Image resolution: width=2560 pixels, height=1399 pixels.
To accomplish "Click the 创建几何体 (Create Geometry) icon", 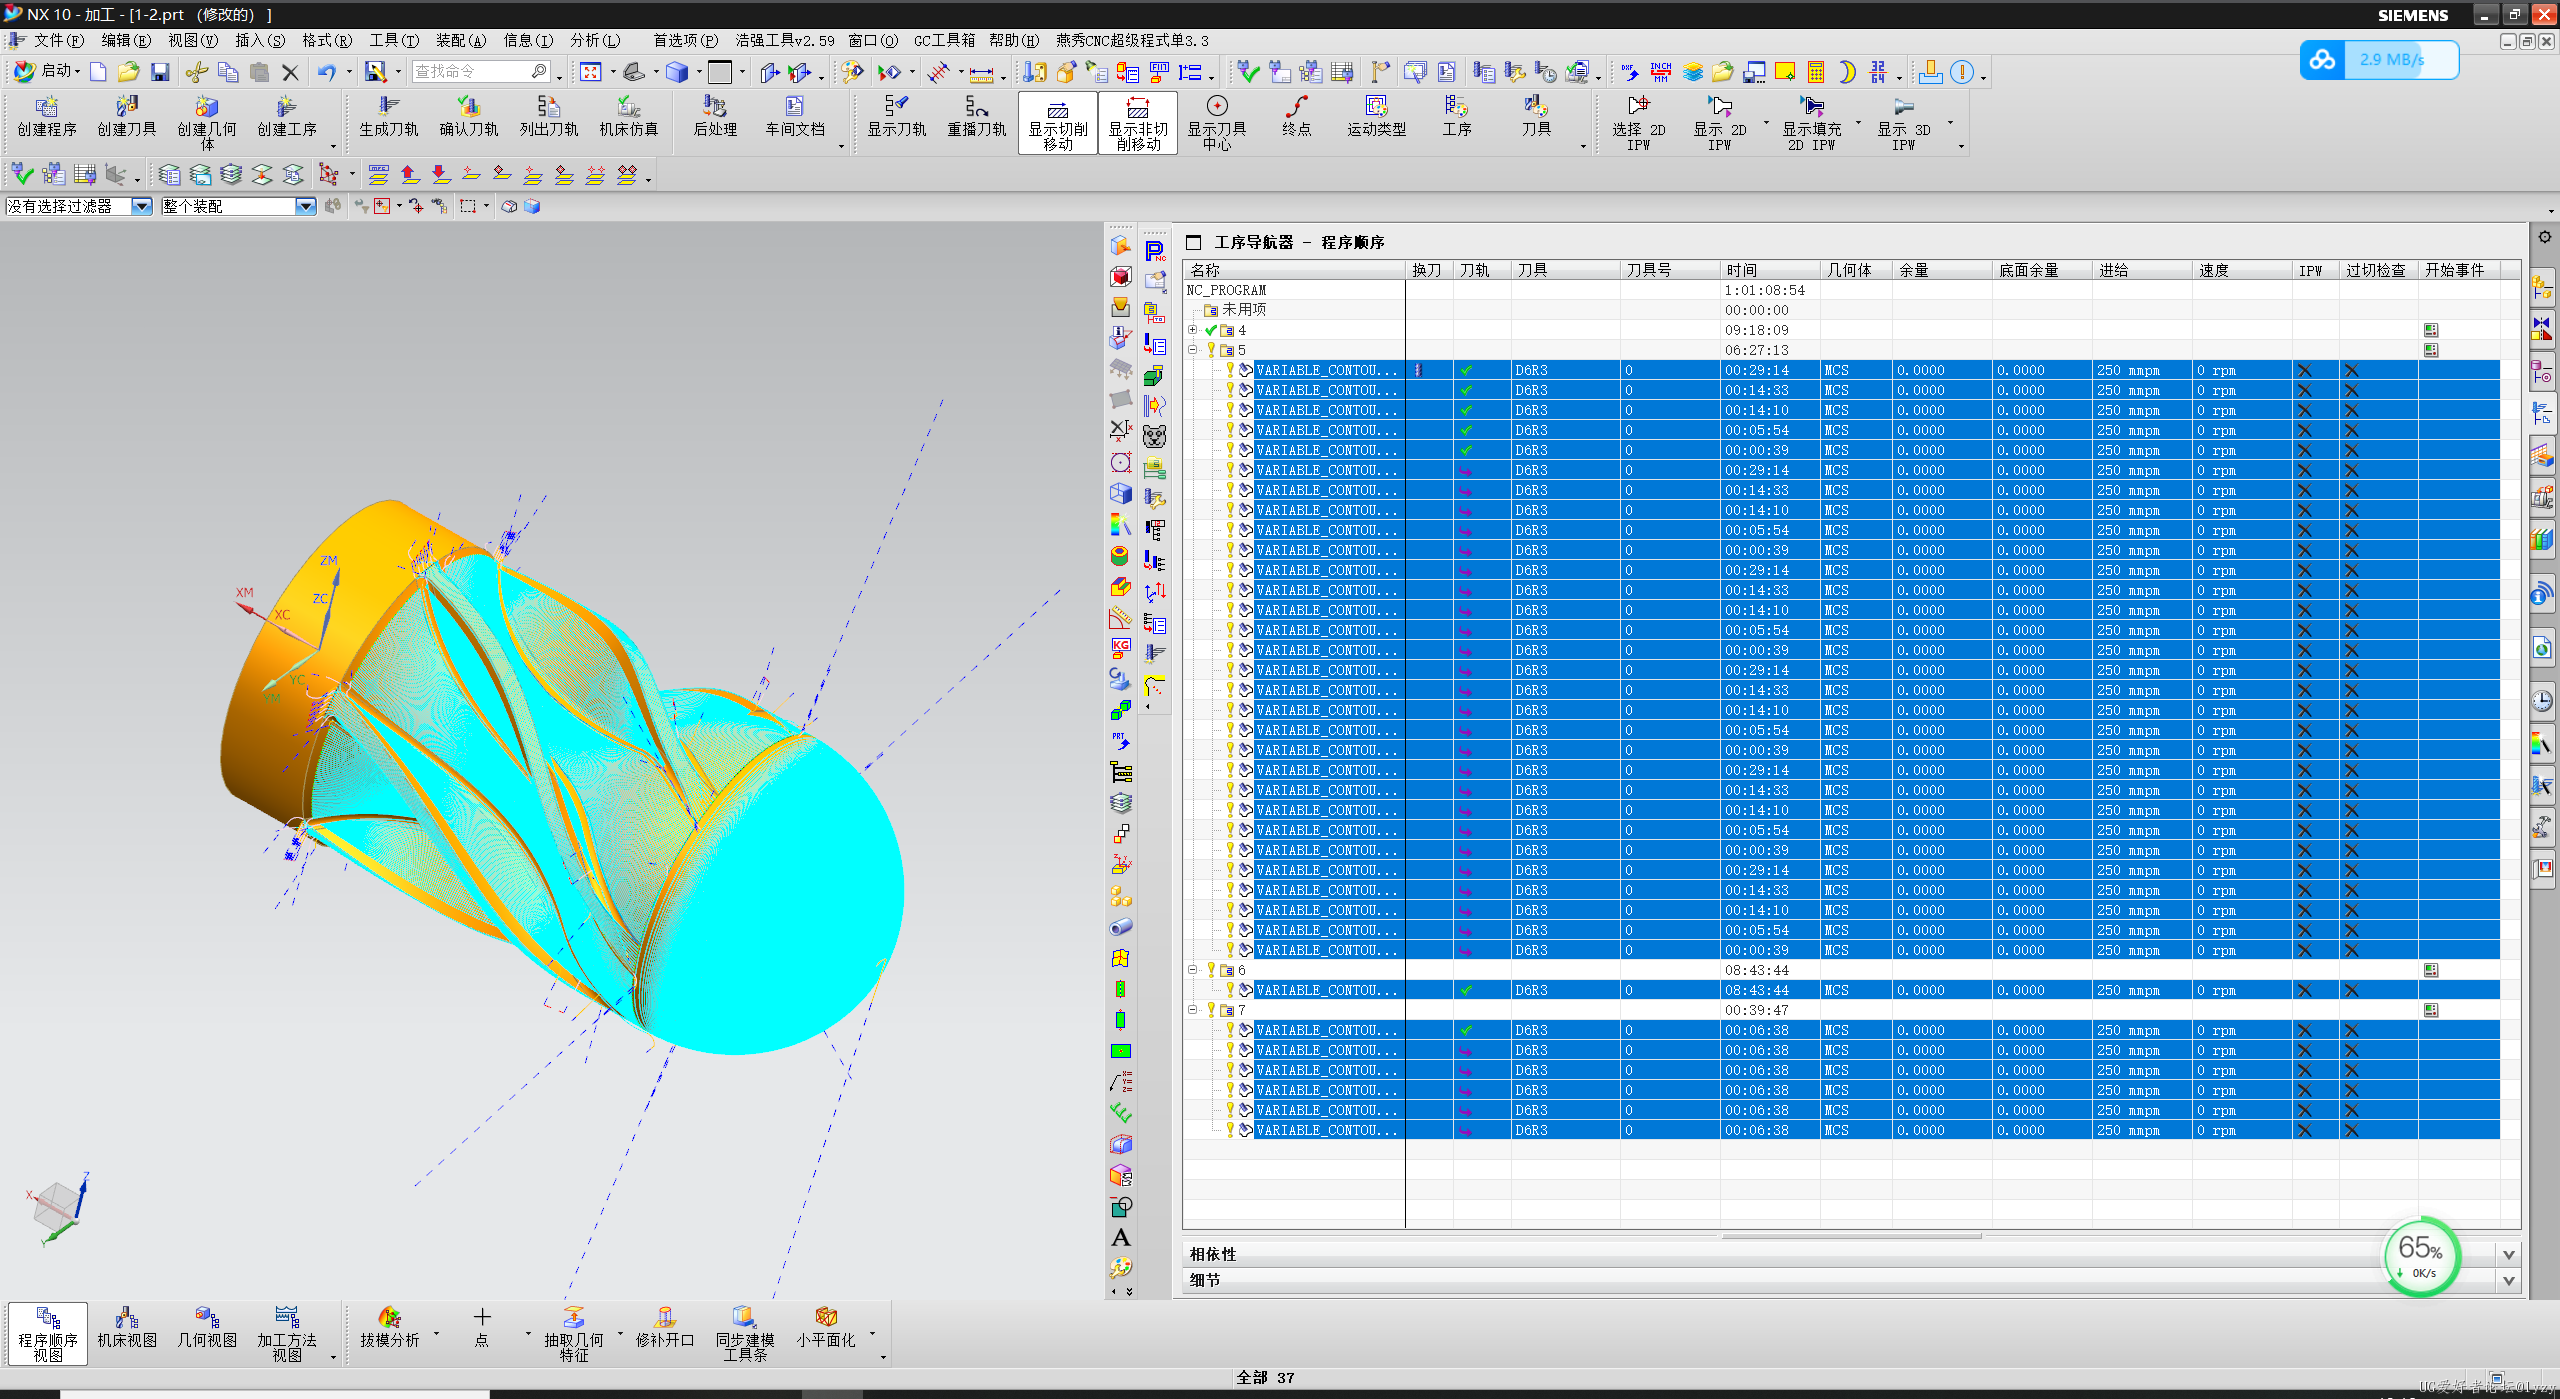I will tap(207, 122).
